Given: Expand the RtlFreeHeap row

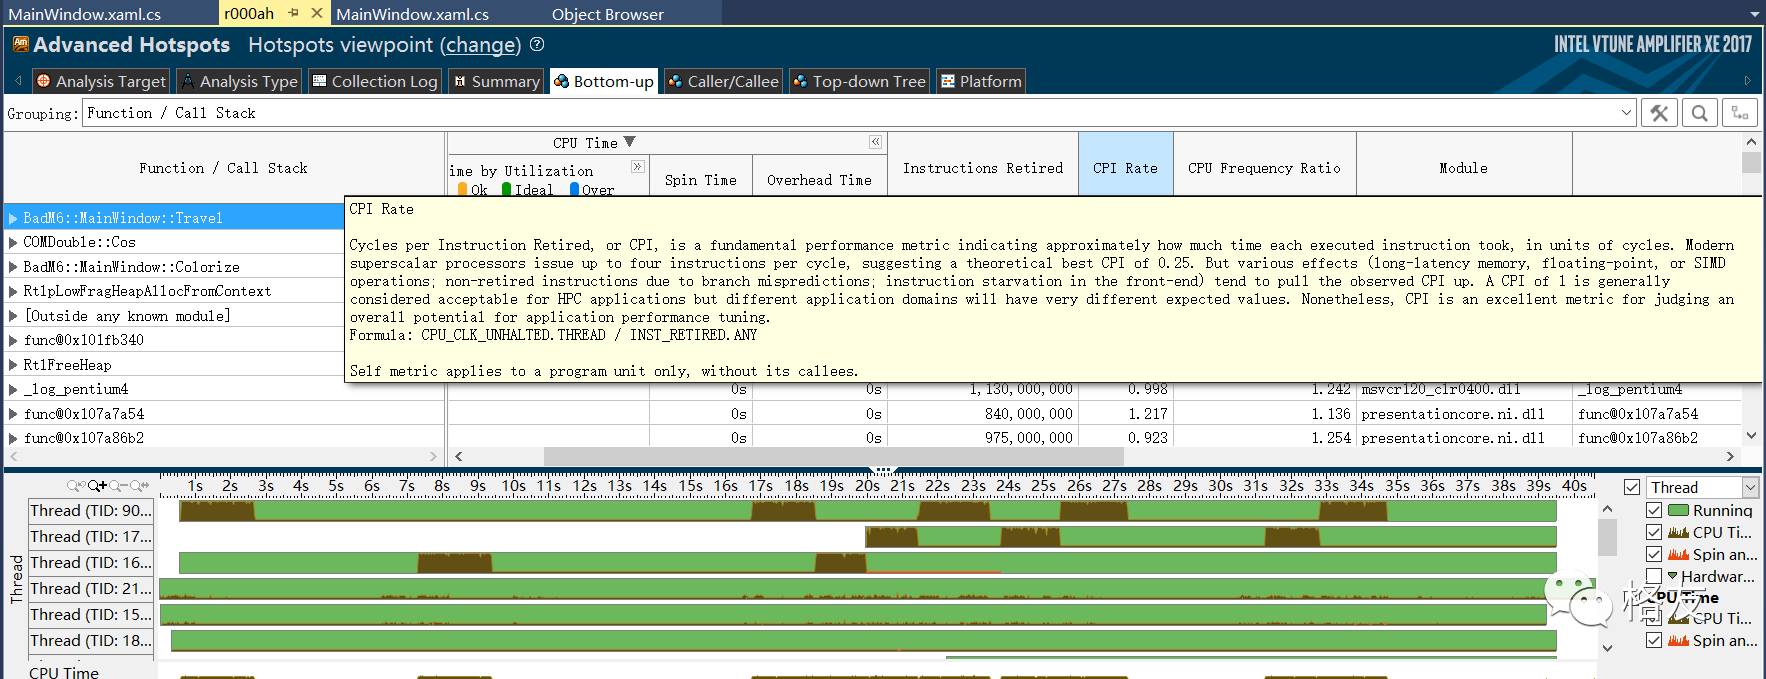Looking at the screenshot, I should 13,365.
